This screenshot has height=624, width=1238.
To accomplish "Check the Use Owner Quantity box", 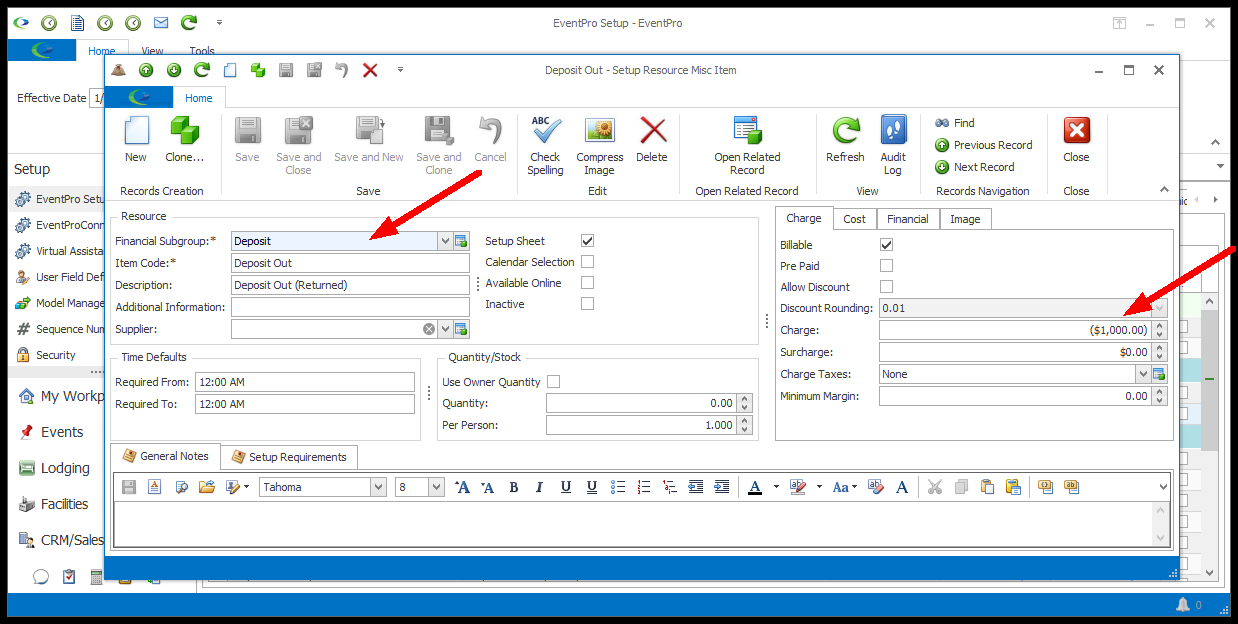I will tap(554, 382).
